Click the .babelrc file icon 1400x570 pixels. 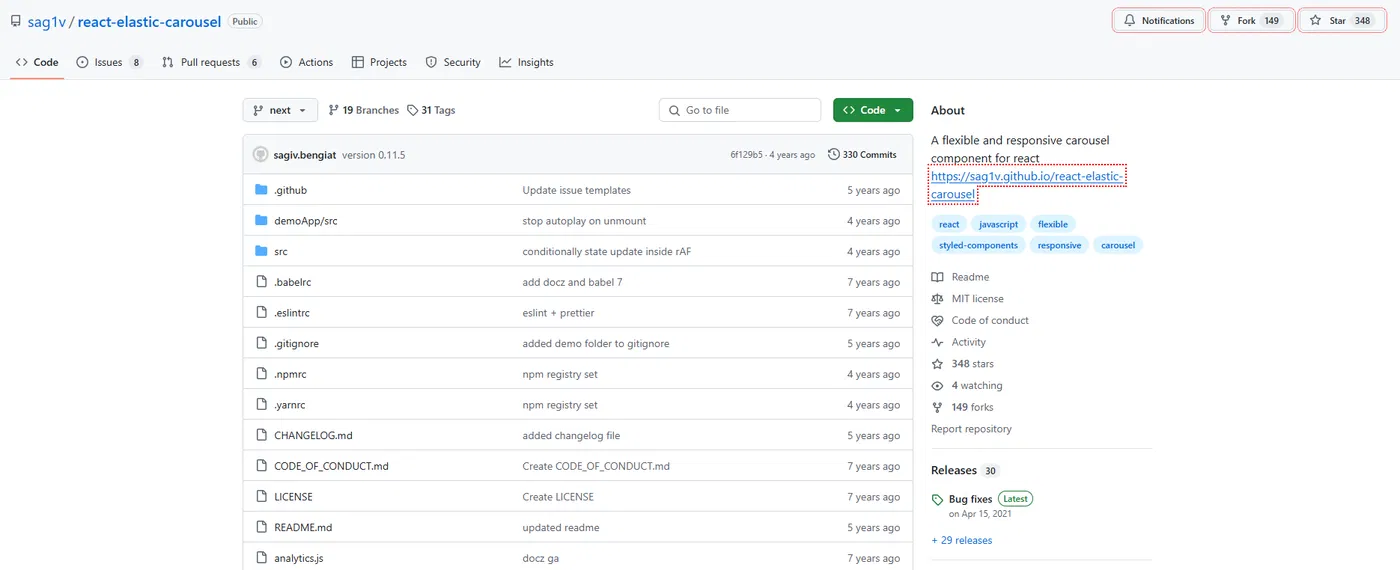[x=261, y=282]
